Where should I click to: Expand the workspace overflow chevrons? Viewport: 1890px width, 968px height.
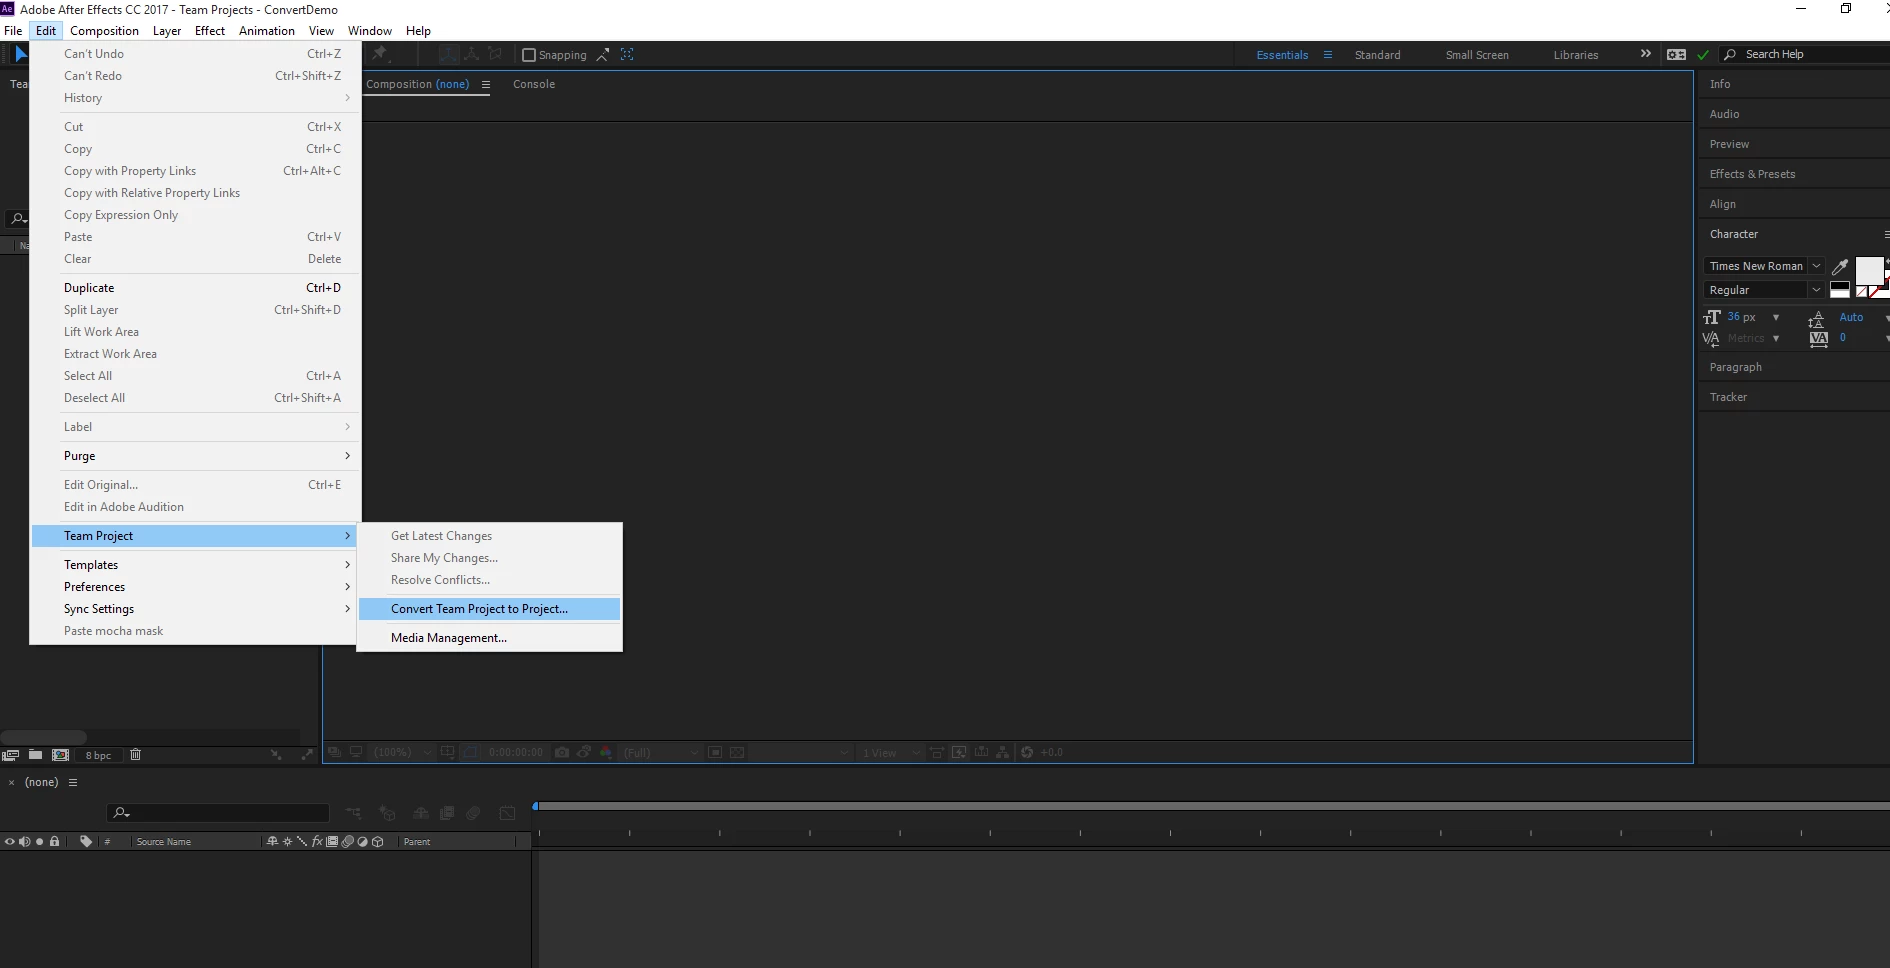tap(1646, 54)
